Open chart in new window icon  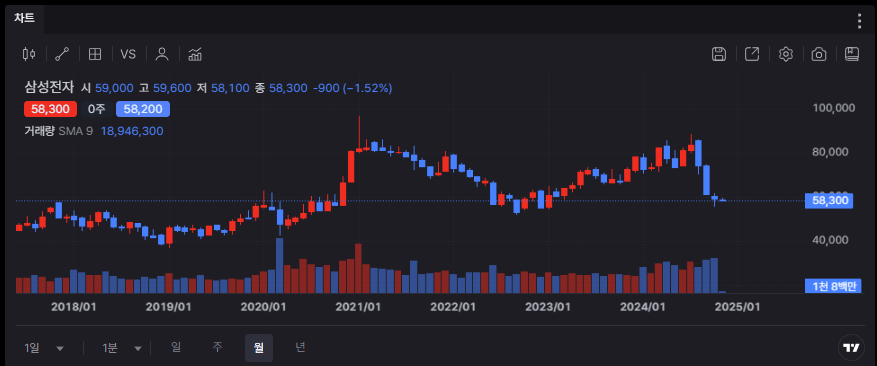752,54
